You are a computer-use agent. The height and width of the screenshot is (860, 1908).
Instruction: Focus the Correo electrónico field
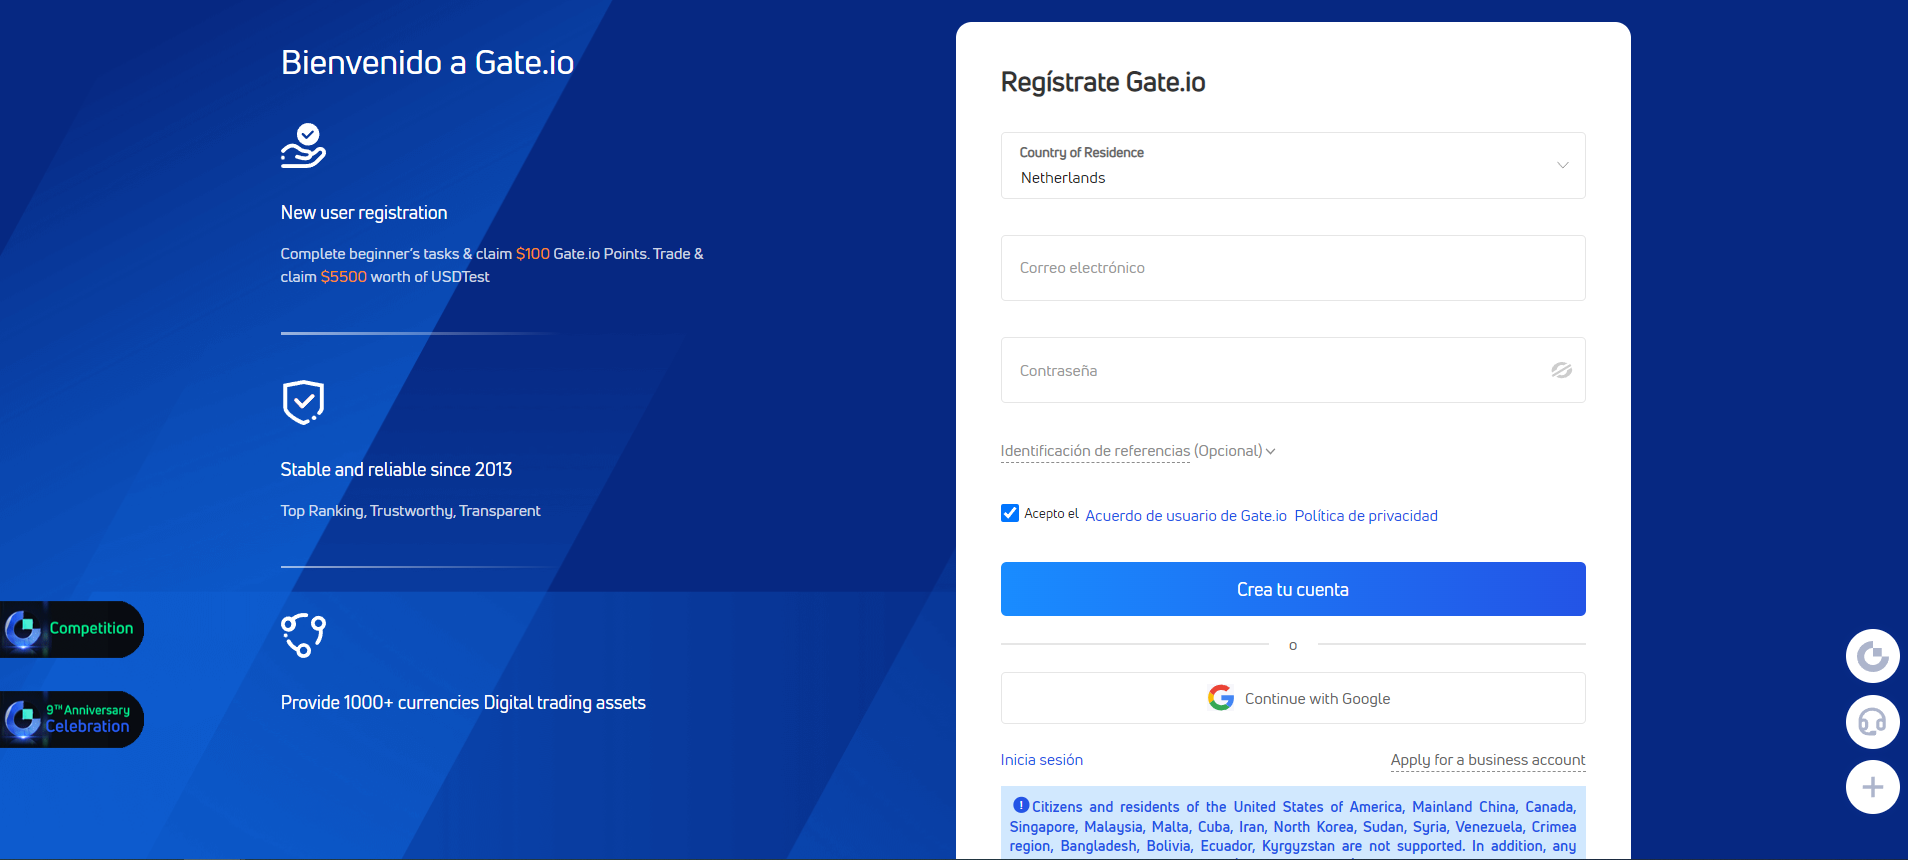1293,268
